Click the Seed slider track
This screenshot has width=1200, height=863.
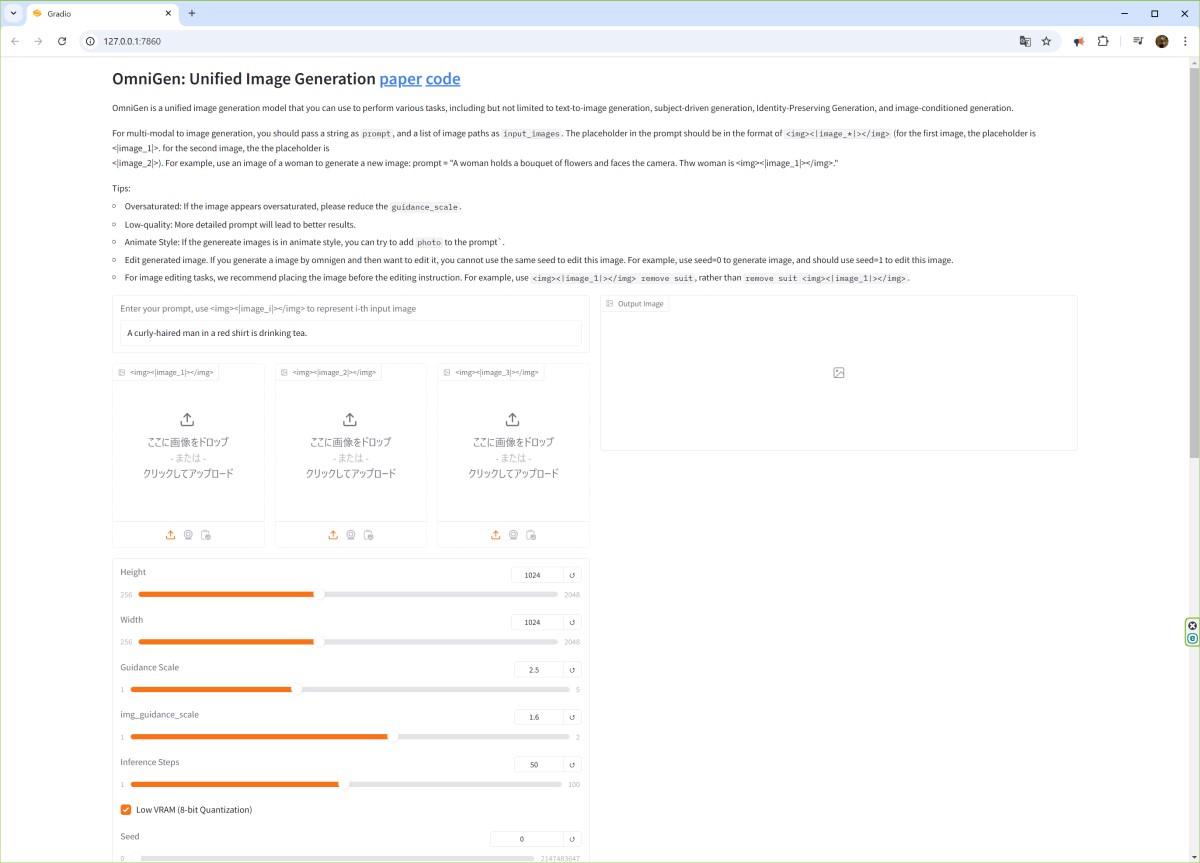point(337,858)
